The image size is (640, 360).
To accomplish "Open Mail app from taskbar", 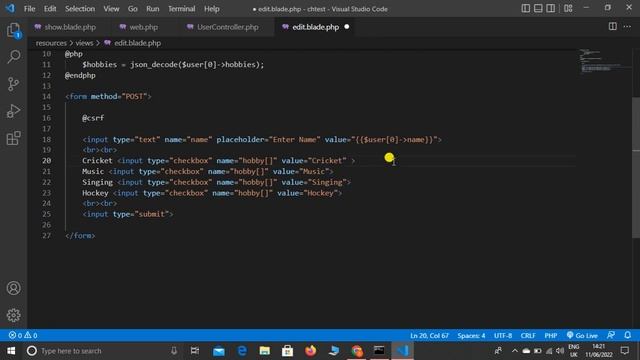I will tap(219, 351).
